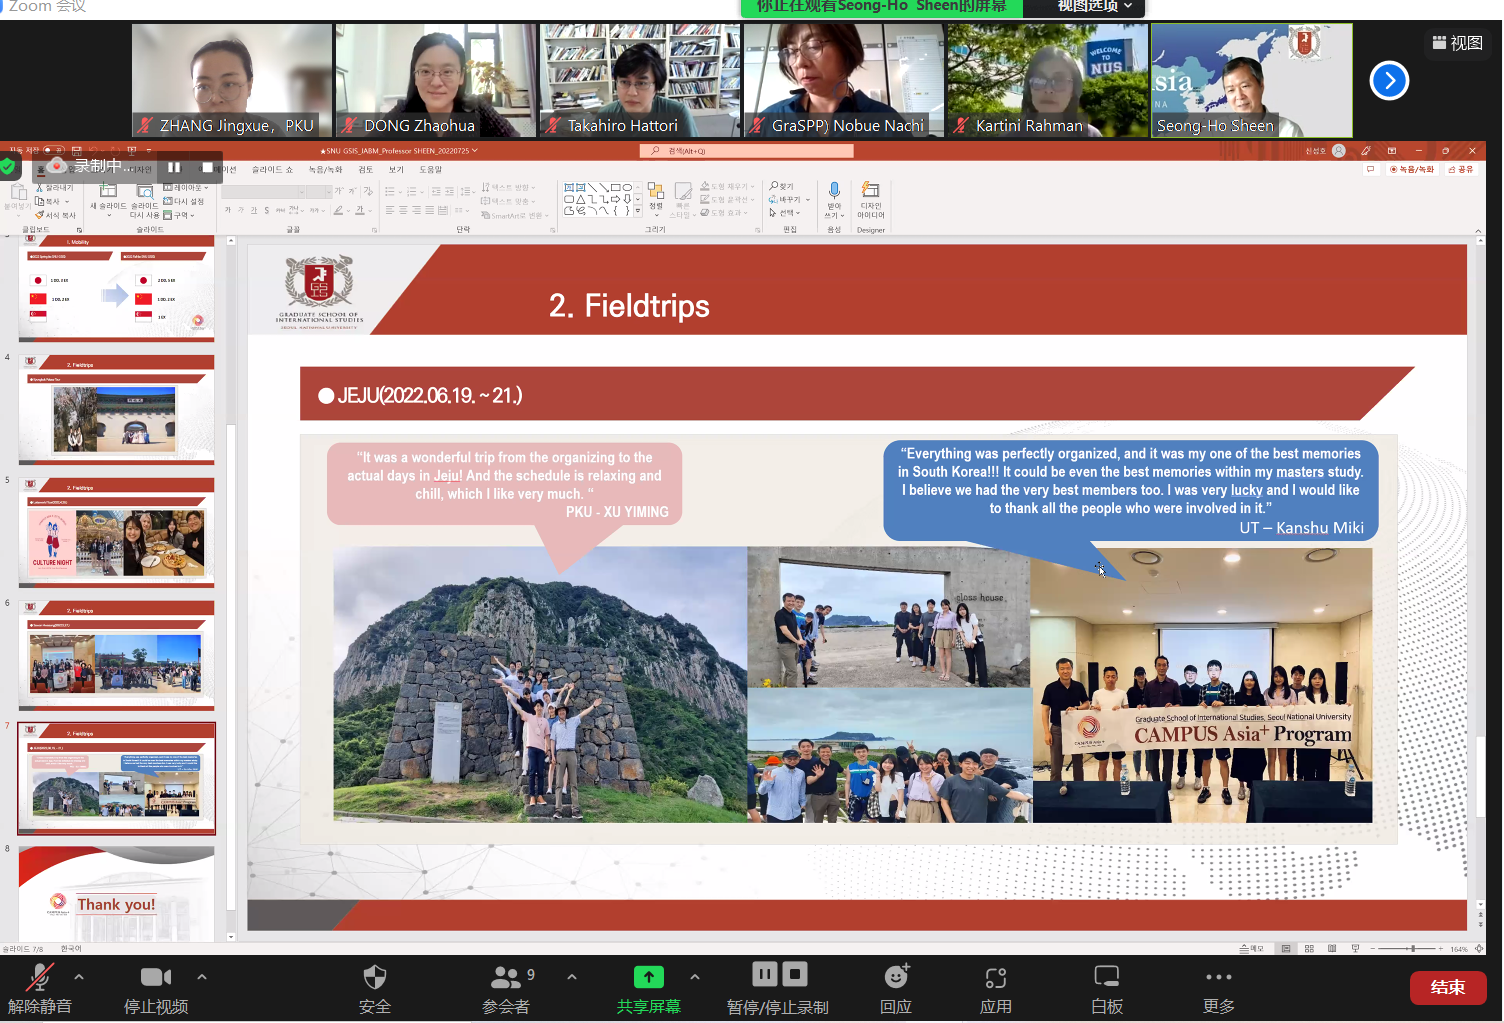The width and height of the screenshot is (1504, 1023).
Task: Toggle PowerPoint AutoSave switch
Action: [54, 151]
